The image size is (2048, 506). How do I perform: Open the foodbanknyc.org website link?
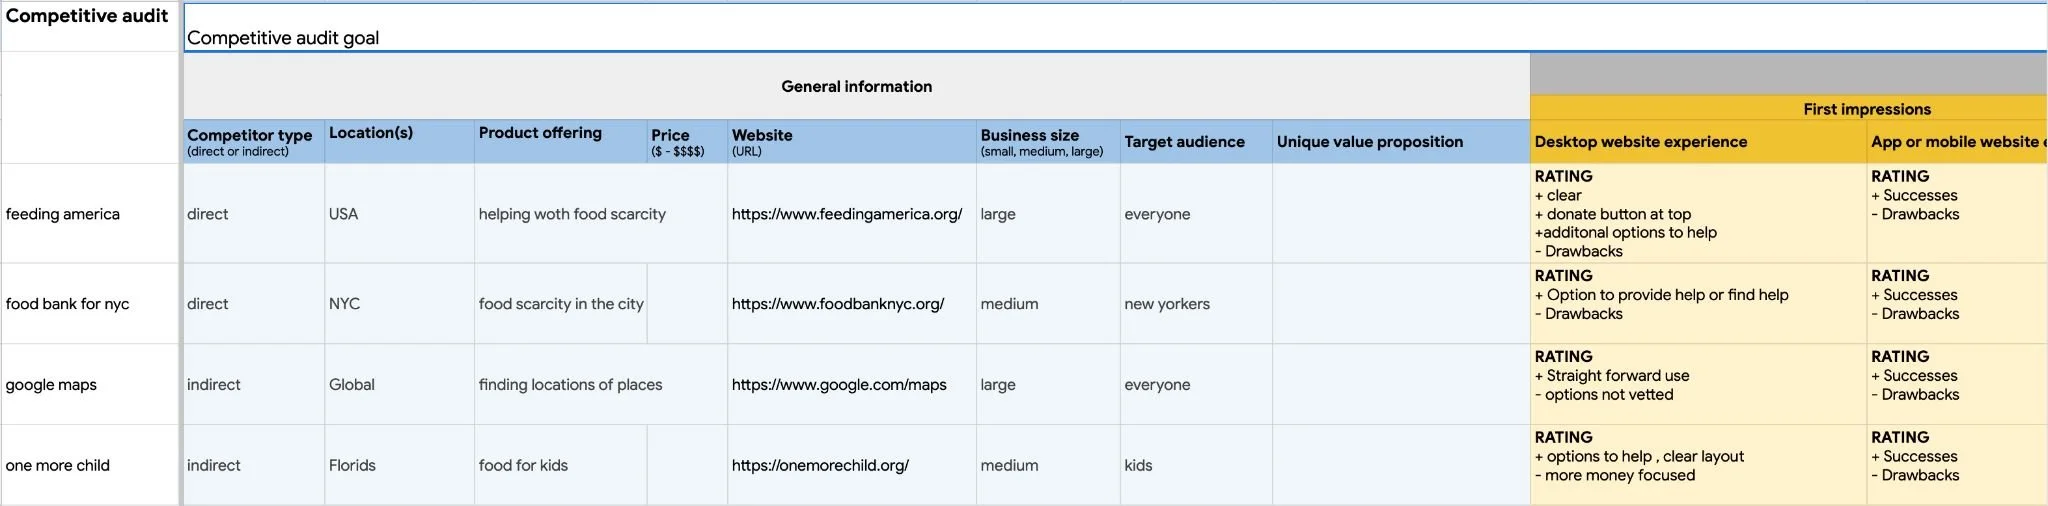click(x=838, y=304)
